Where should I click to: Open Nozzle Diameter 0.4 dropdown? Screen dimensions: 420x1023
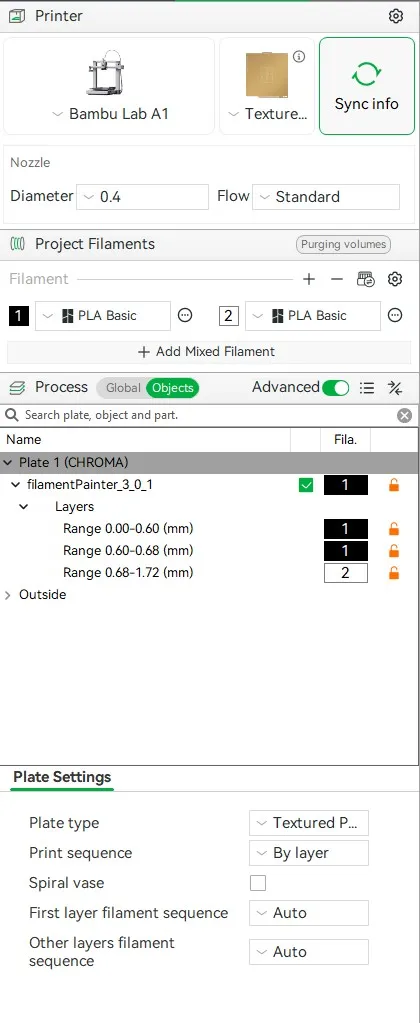[142, 196]
